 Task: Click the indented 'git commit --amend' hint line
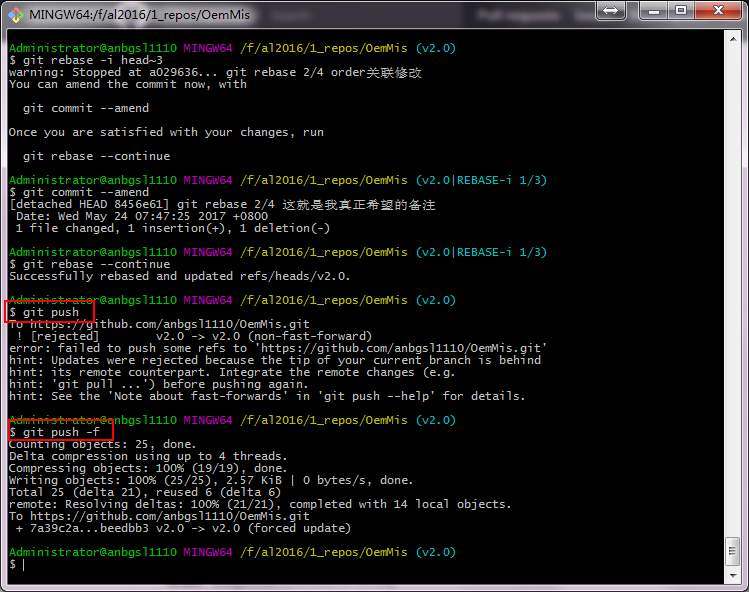point(86,108)
